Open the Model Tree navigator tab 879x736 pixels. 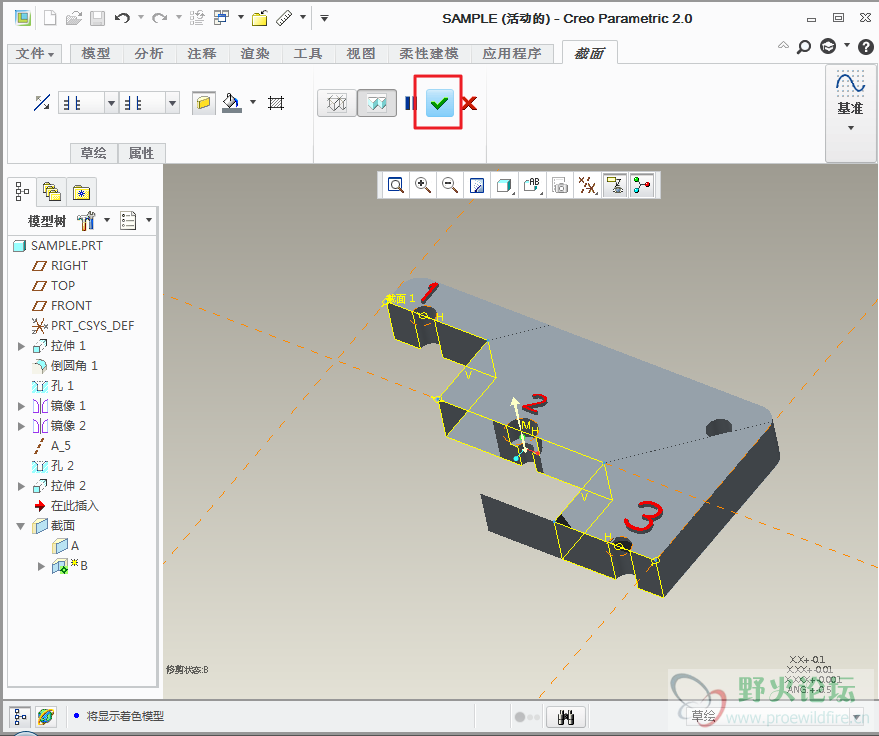click(x=22, y=192)
